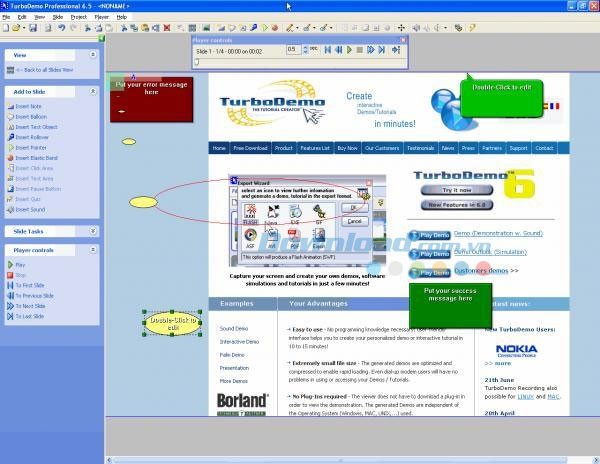Click Insert Note in sidebar
Image resolution: width=600 pixels, height=464 pixels.
[25, 106]
